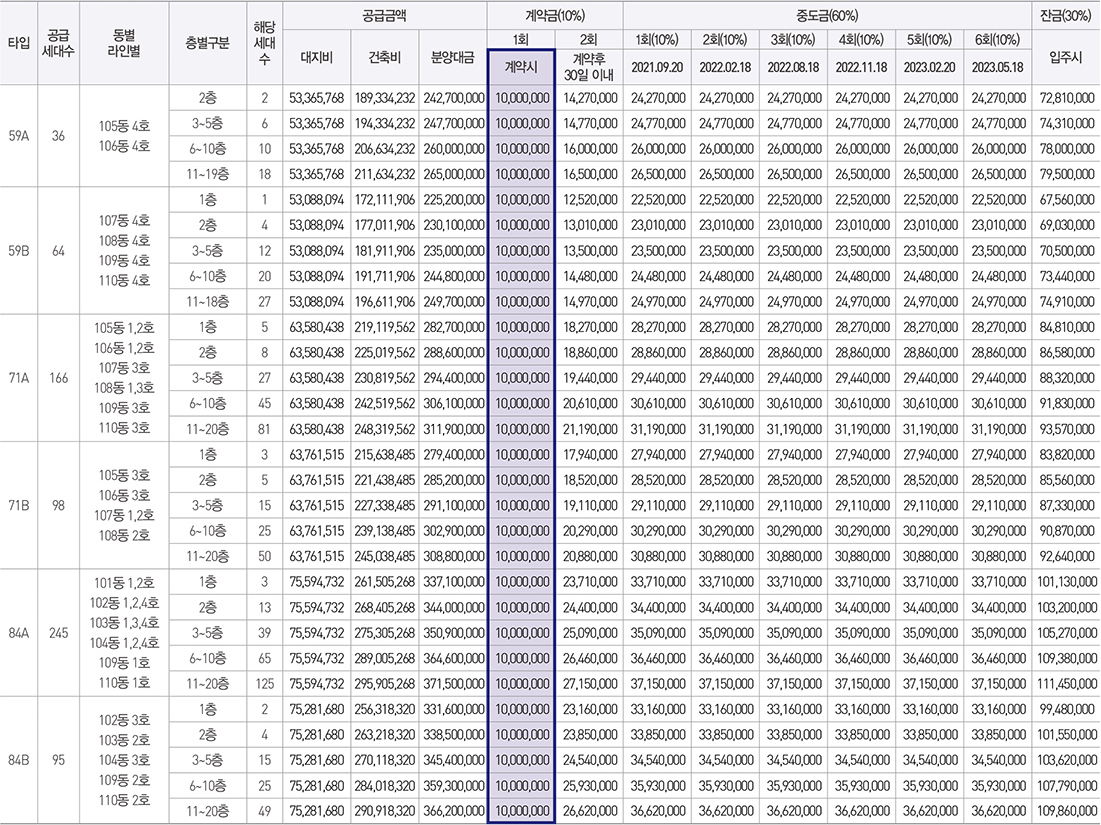Select the 59A type cell
Screen dimensions: 1101x825
click(x=19, y=136)
